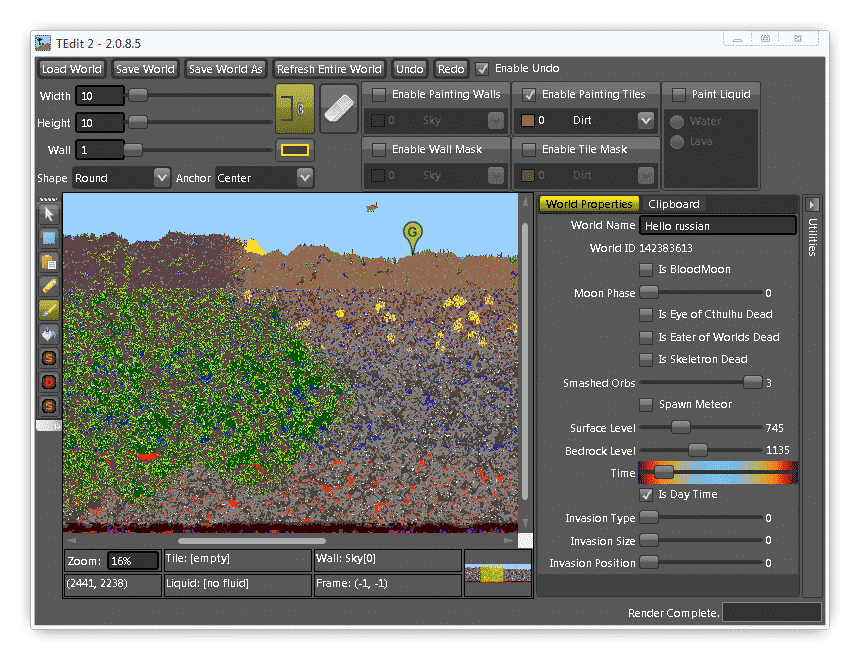The image size is (860, 660).
Task: Select the Lava radio button
Action: click(x=677, y=142)
